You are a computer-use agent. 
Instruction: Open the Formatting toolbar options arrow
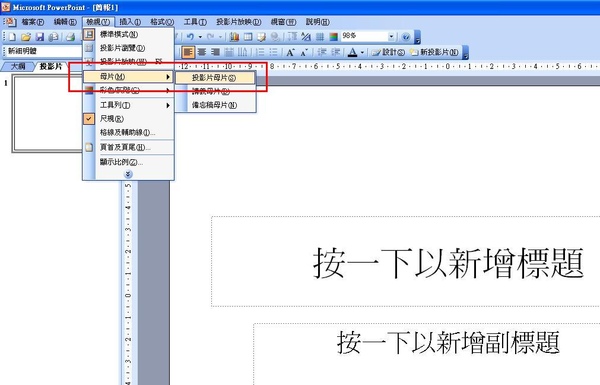click(466, 52)
